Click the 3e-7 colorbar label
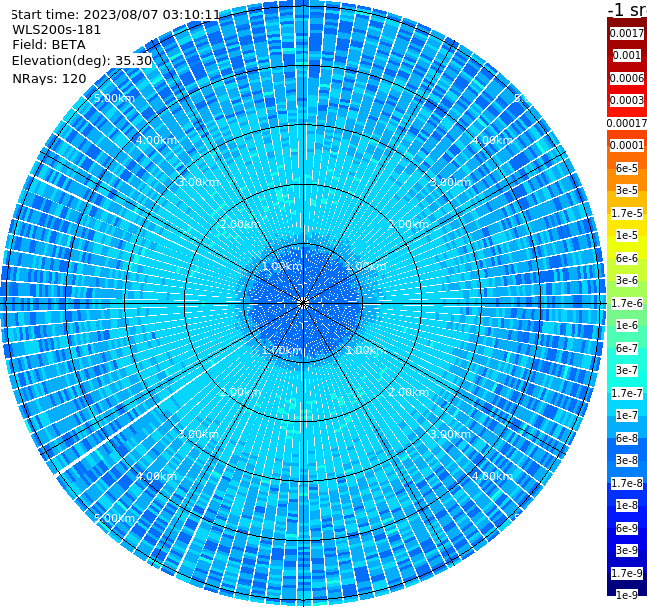The image size is (647, 607). click(x=627, y=370)
